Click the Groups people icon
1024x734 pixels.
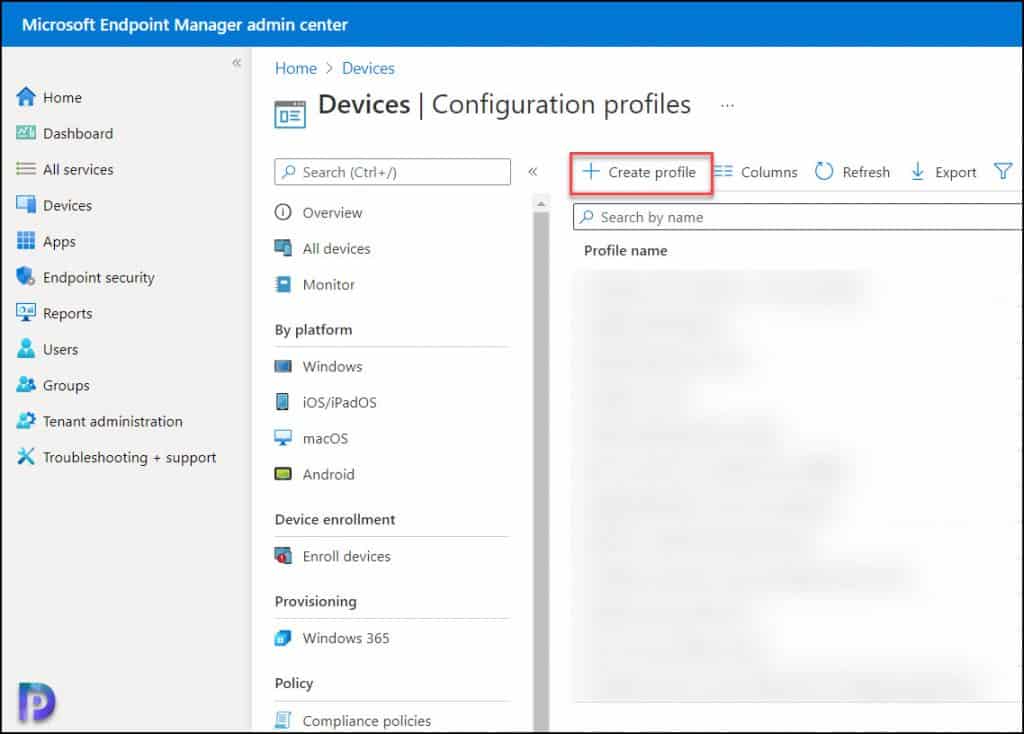[x=25, y=384]
